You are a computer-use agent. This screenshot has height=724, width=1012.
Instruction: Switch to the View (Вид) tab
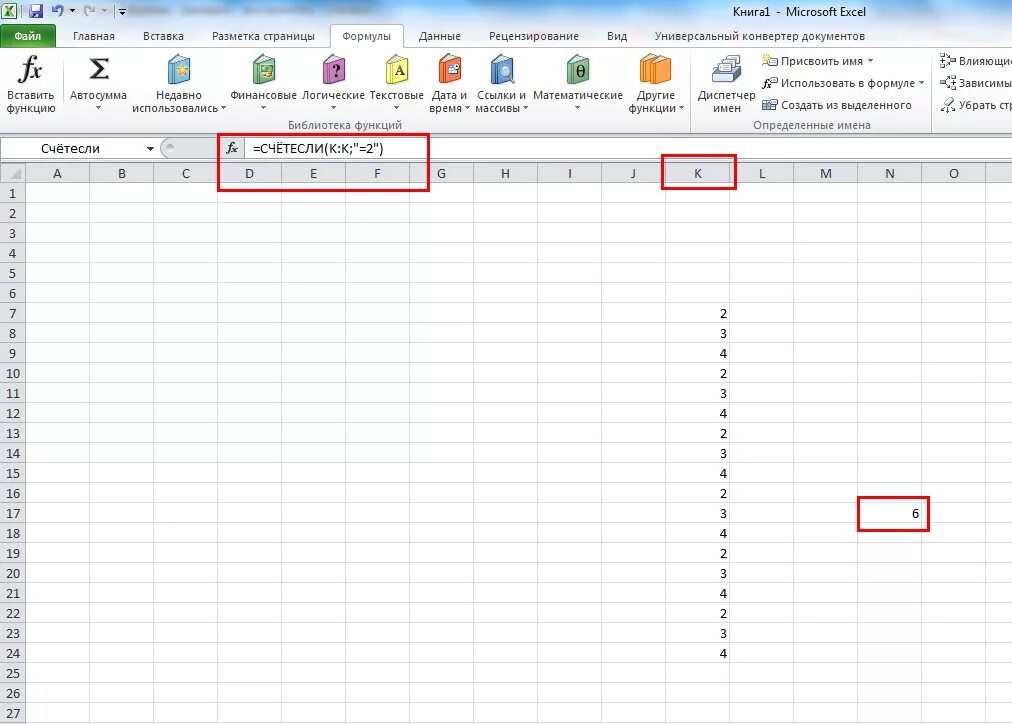(x=617, y=36)
